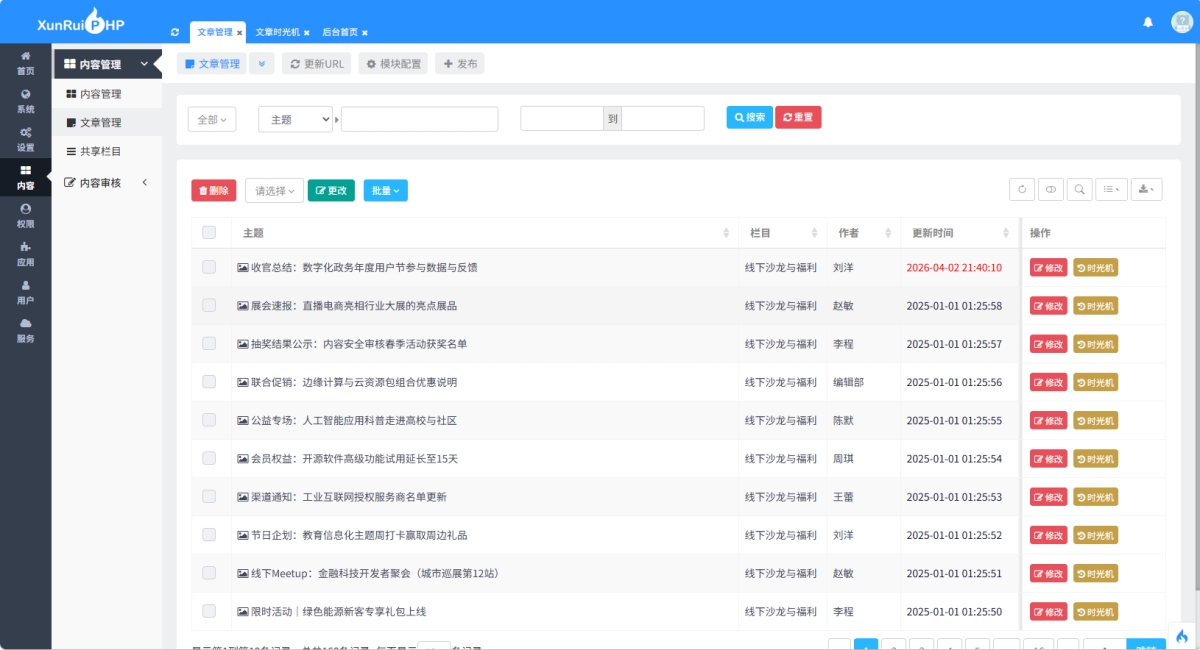Open the 批量 batch actions dropdown
This screenshot has height=650, width=1200.
tap(385, 189)
